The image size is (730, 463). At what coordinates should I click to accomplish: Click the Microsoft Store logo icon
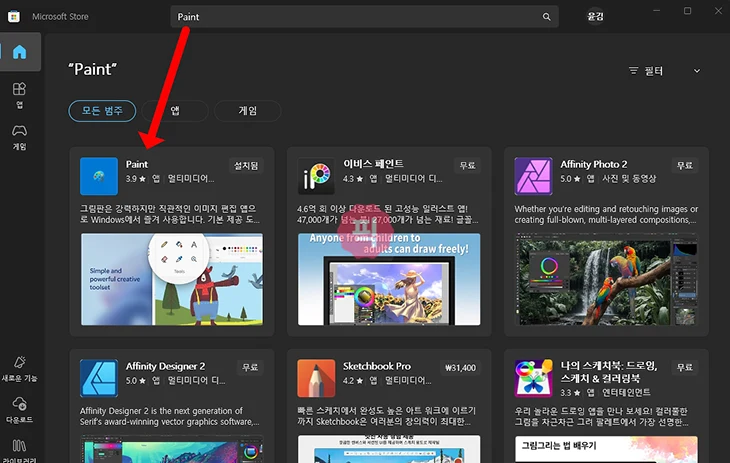14,17
